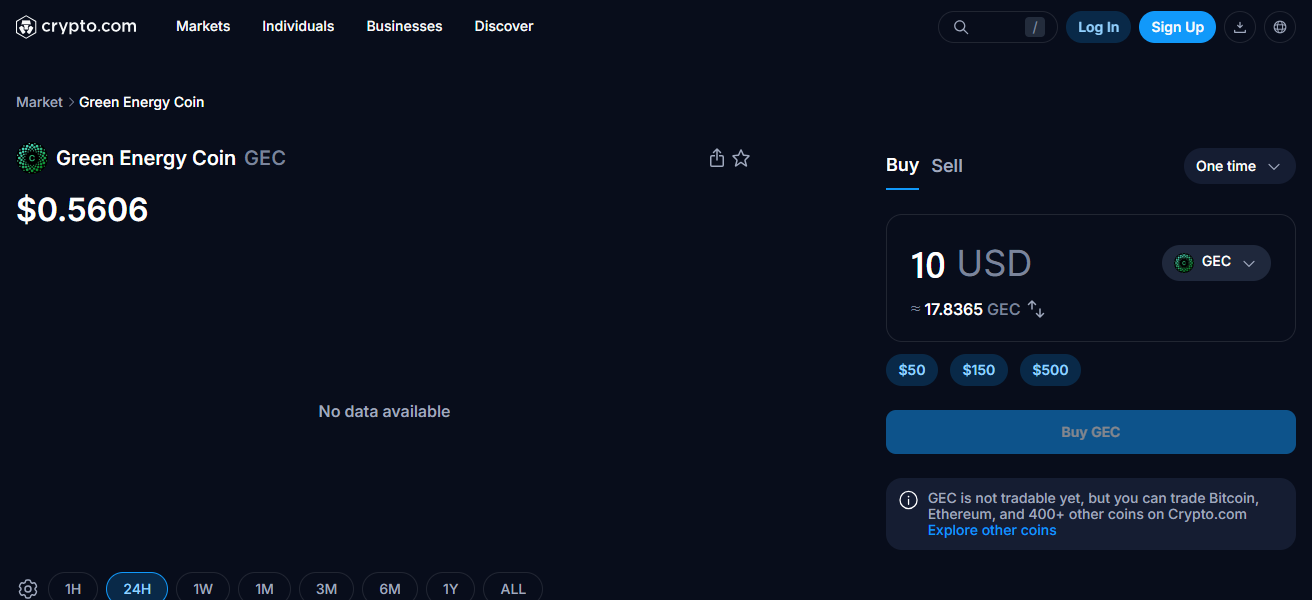This screenshot has height=600, width=1312.
Task: Select the ALL chart timeframe
Action: click(513, 589)
